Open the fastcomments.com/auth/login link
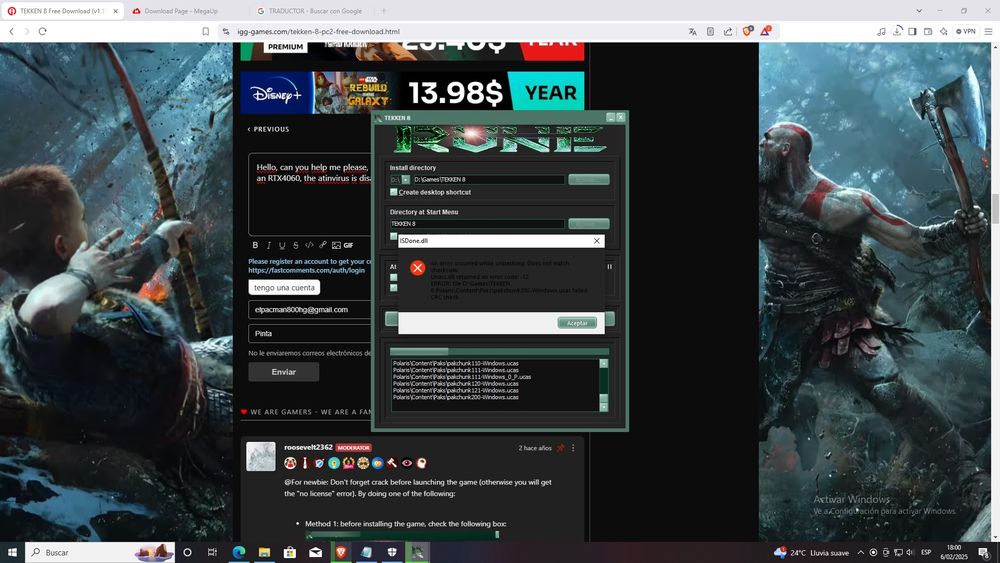Screen dimensions: 1000x563 tap(306, 270)
